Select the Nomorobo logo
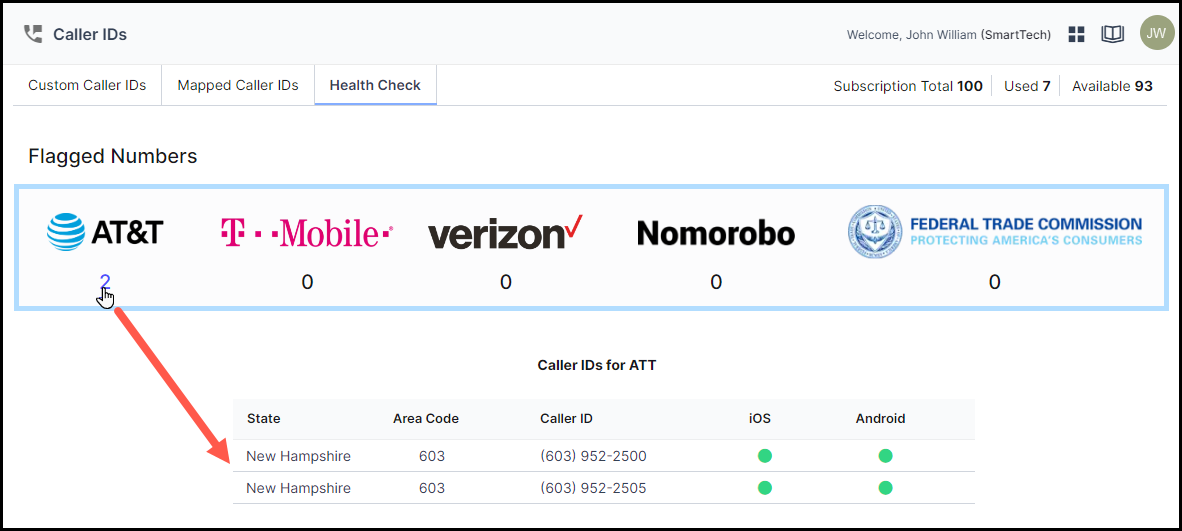This screenshot has width=1182, height=531. 716,233
